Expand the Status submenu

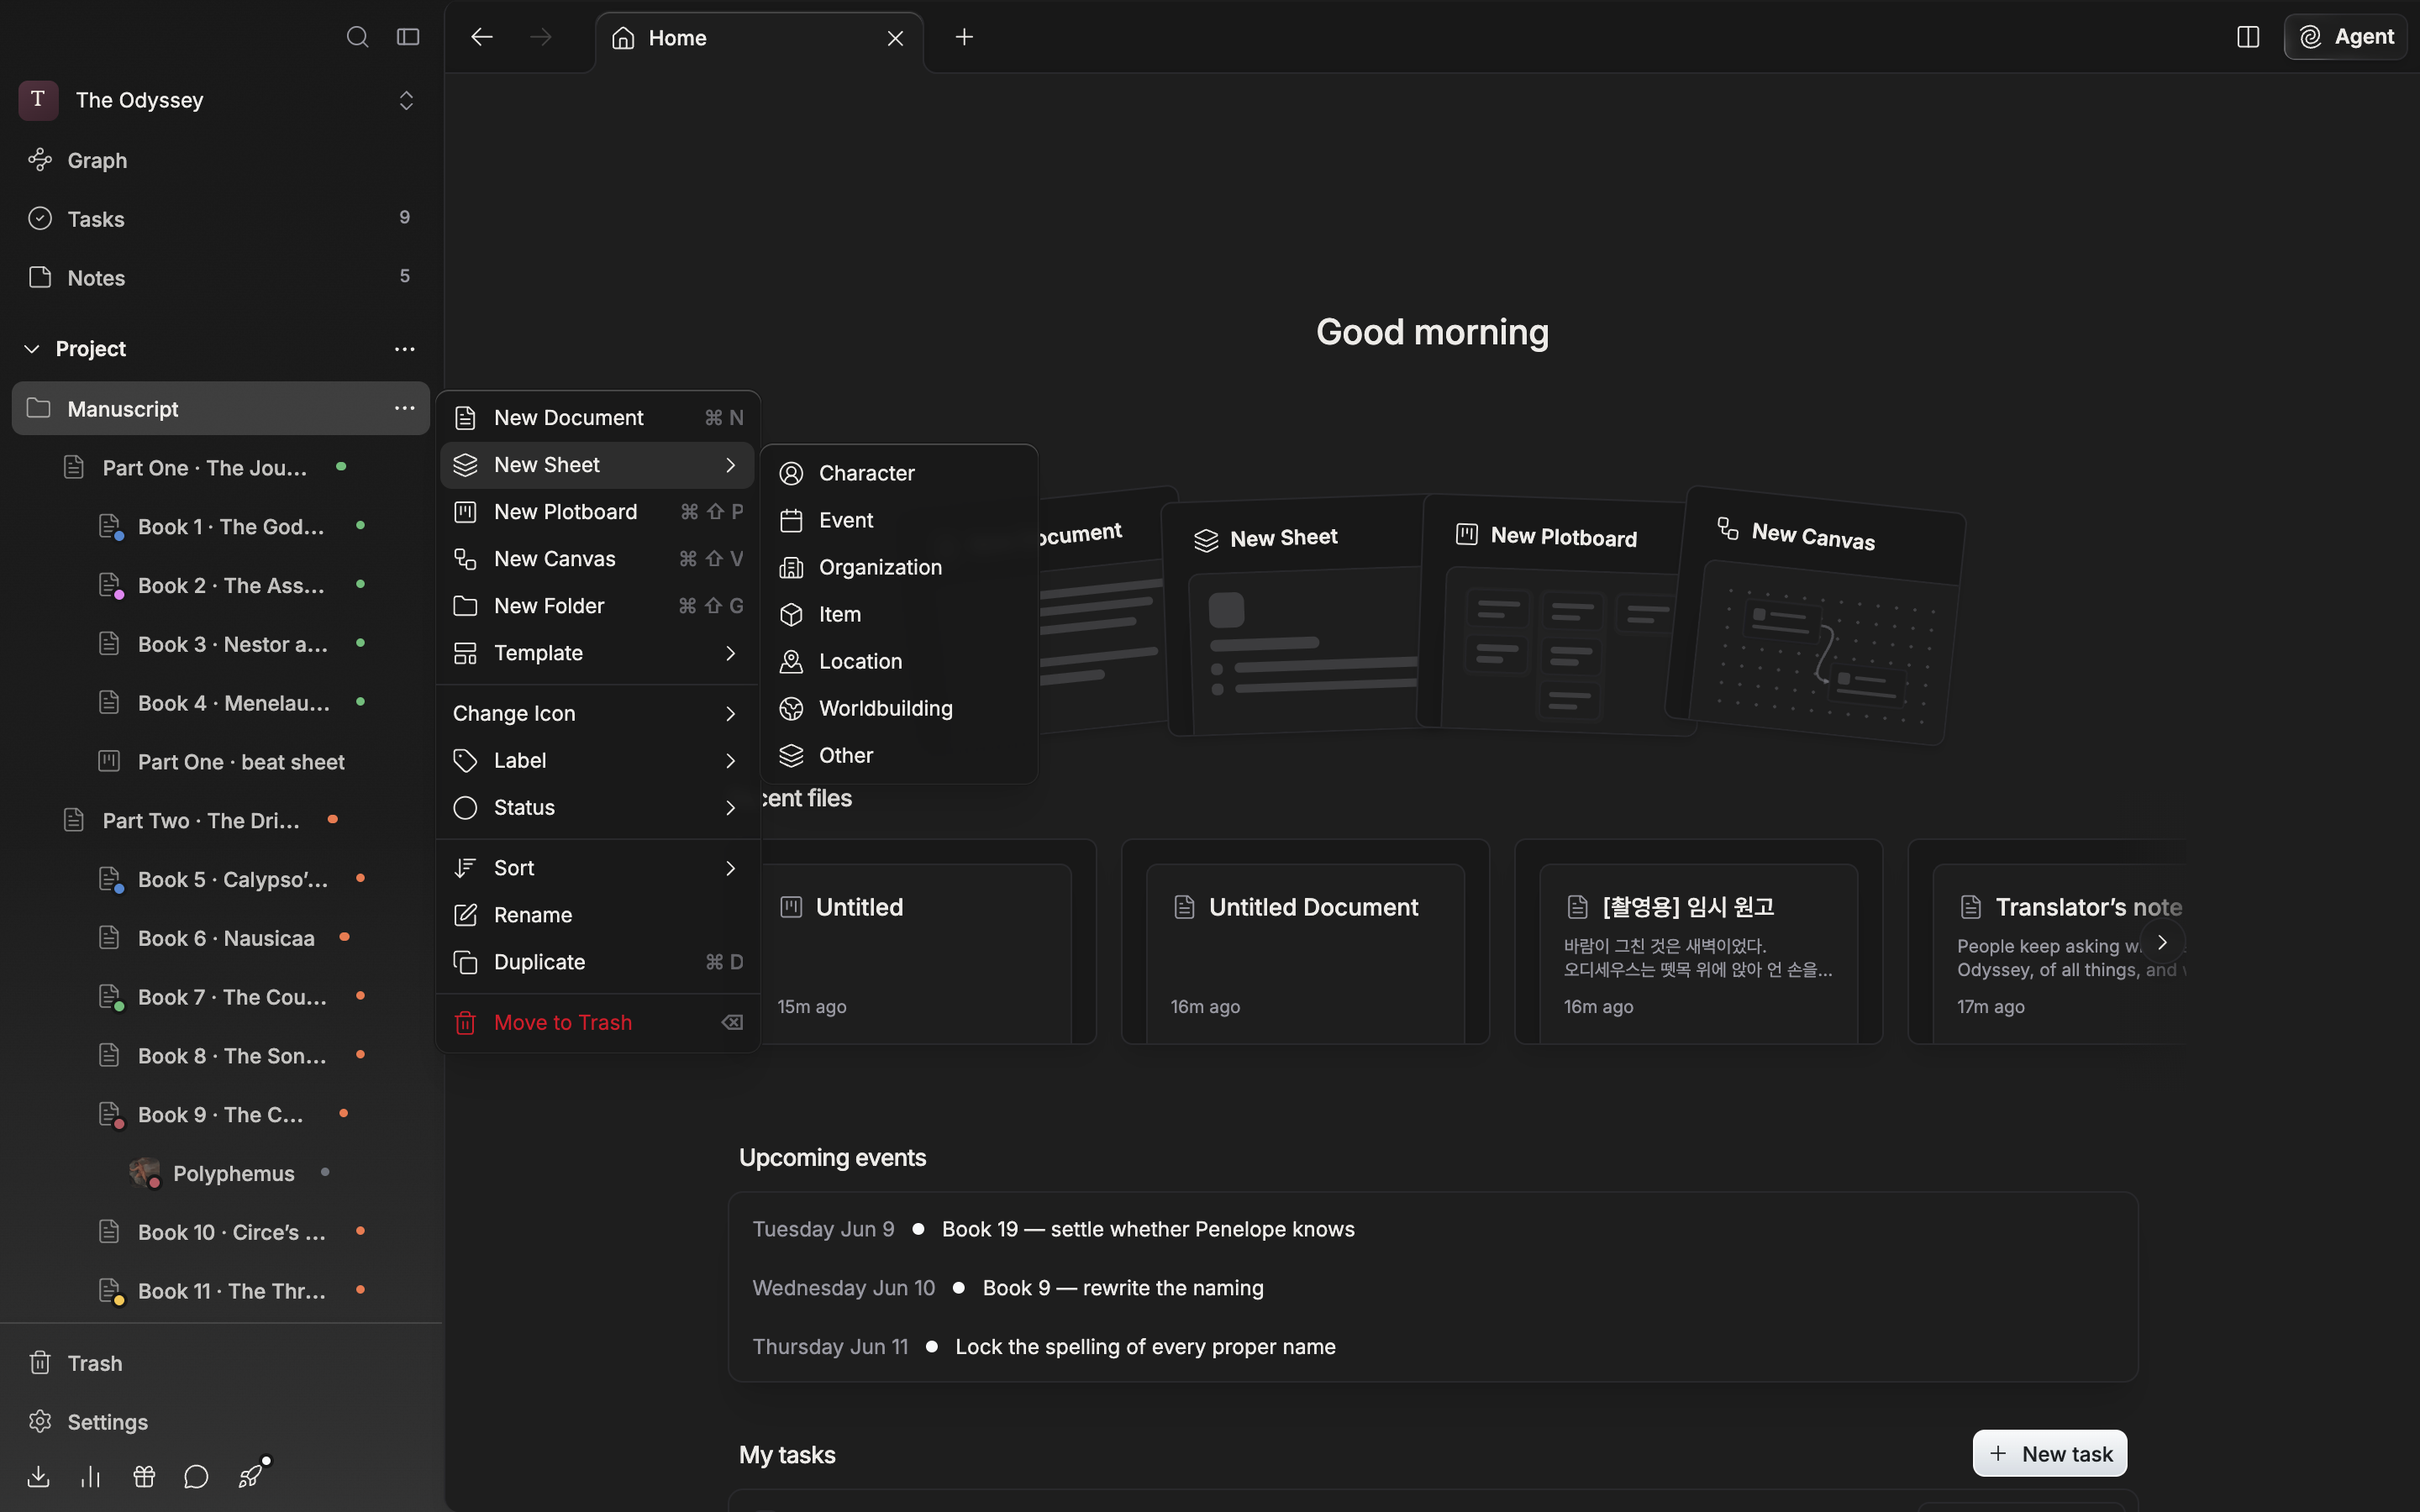[x=597, y=808]
